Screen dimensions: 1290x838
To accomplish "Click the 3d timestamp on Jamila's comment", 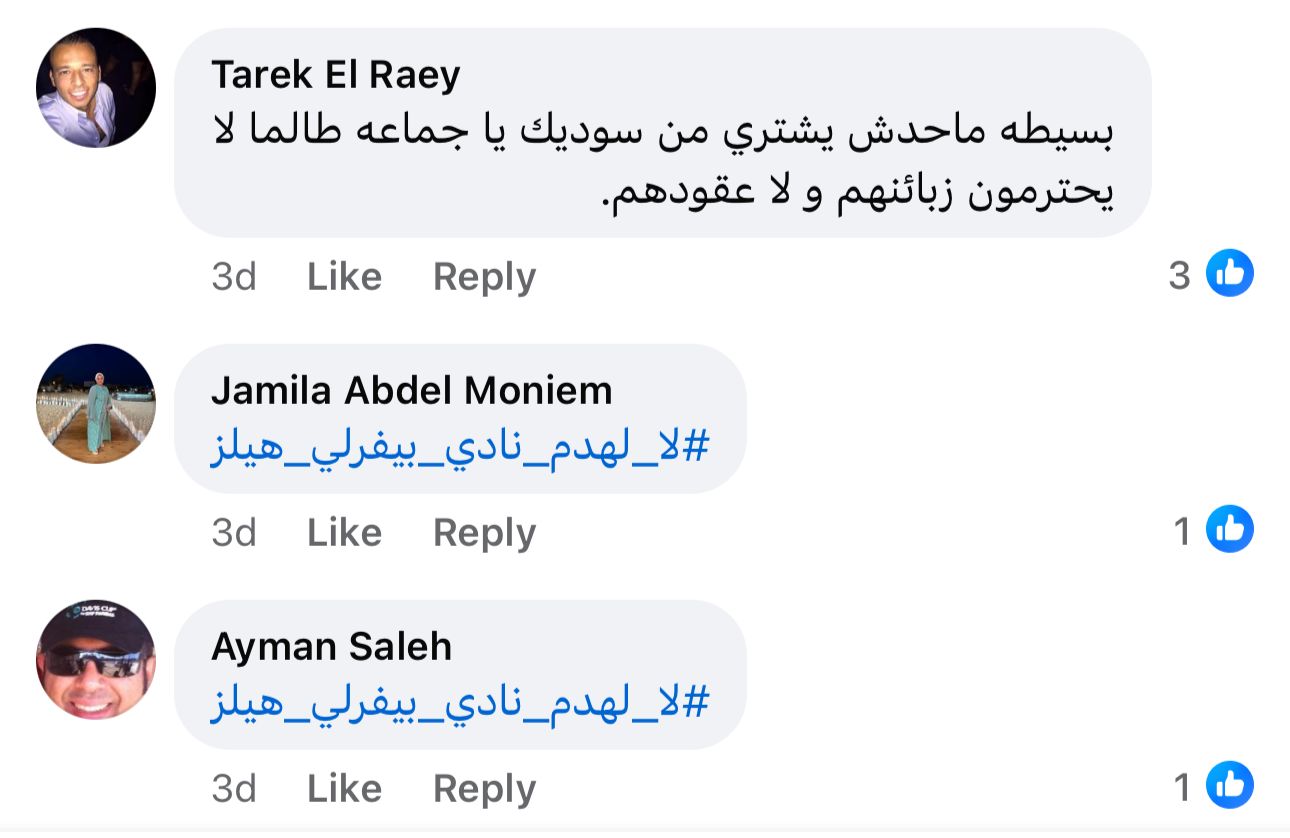I will [x=234, y=533].
